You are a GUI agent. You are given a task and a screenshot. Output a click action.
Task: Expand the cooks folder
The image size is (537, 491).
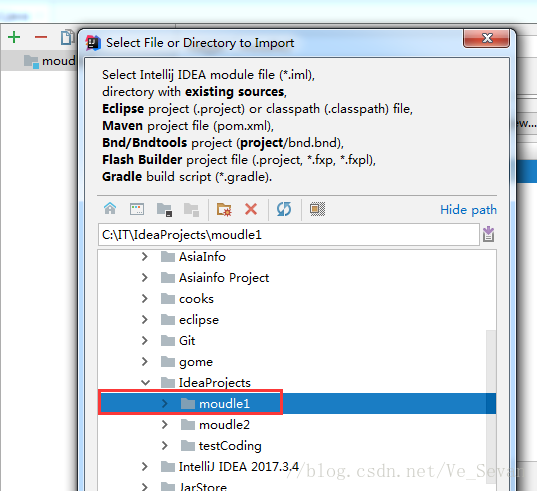point(145,299)
